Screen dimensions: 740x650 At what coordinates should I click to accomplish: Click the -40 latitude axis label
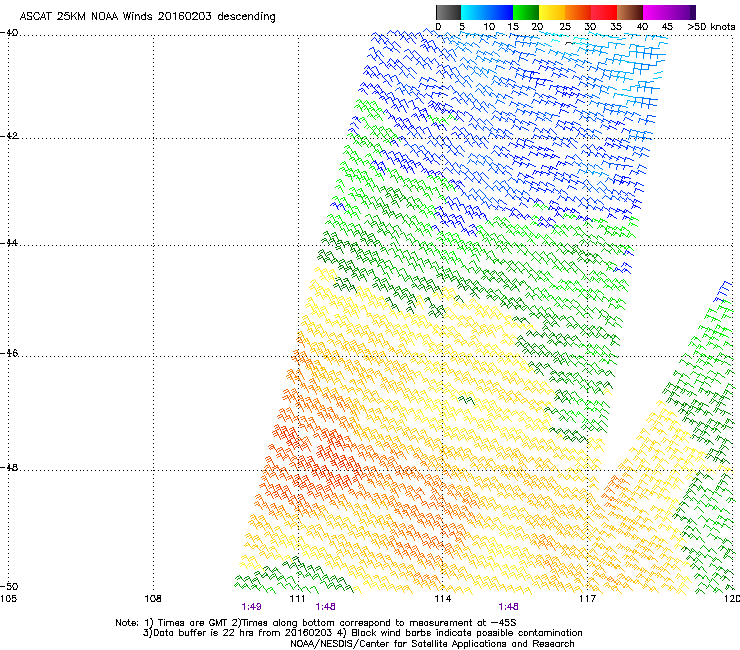tap(9, 33)
